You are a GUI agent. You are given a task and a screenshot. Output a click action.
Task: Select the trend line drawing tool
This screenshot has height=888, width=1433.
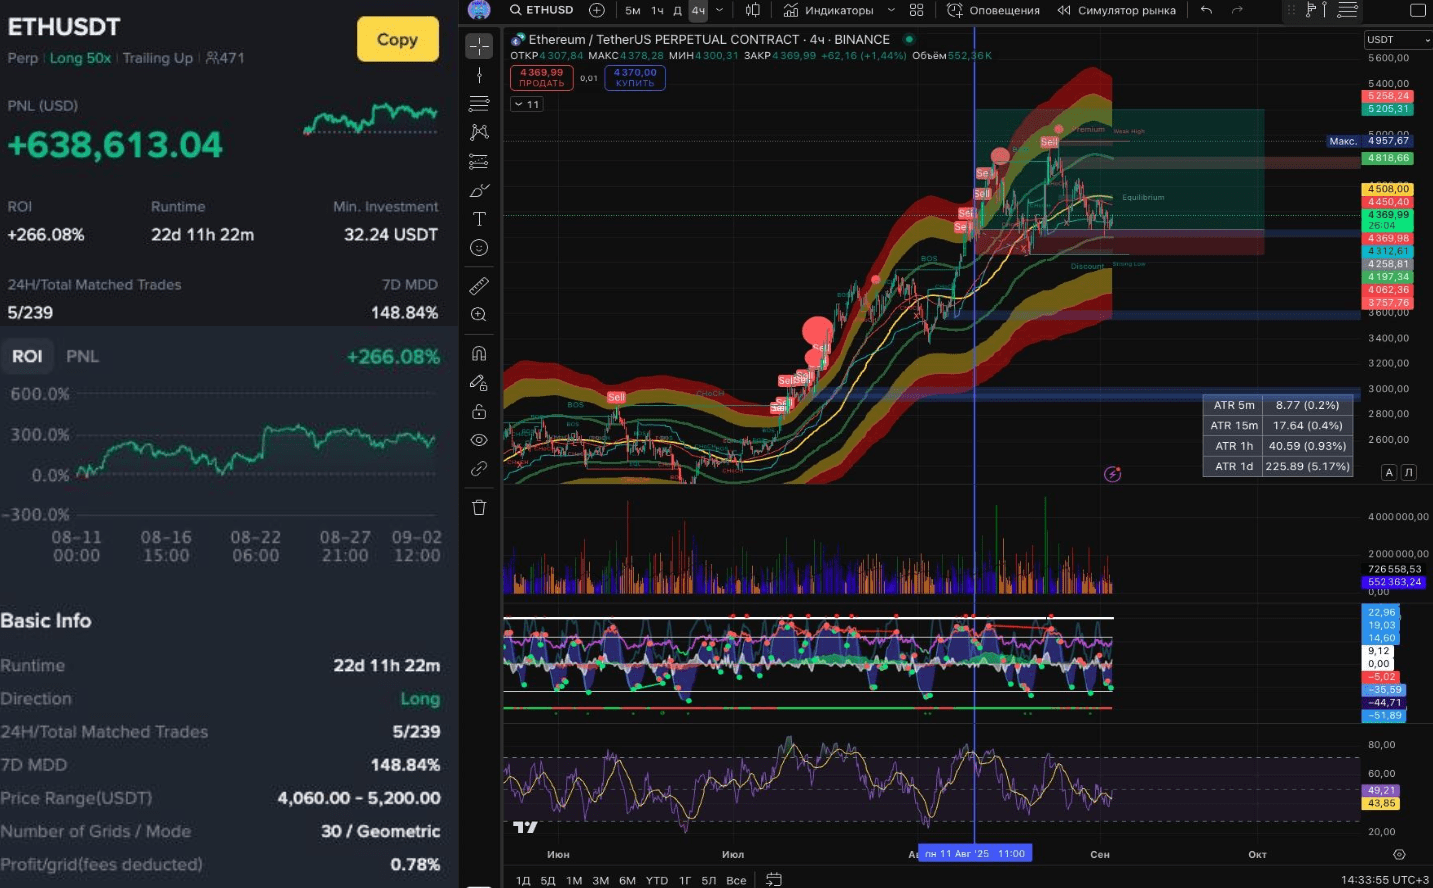coord(479,75)
